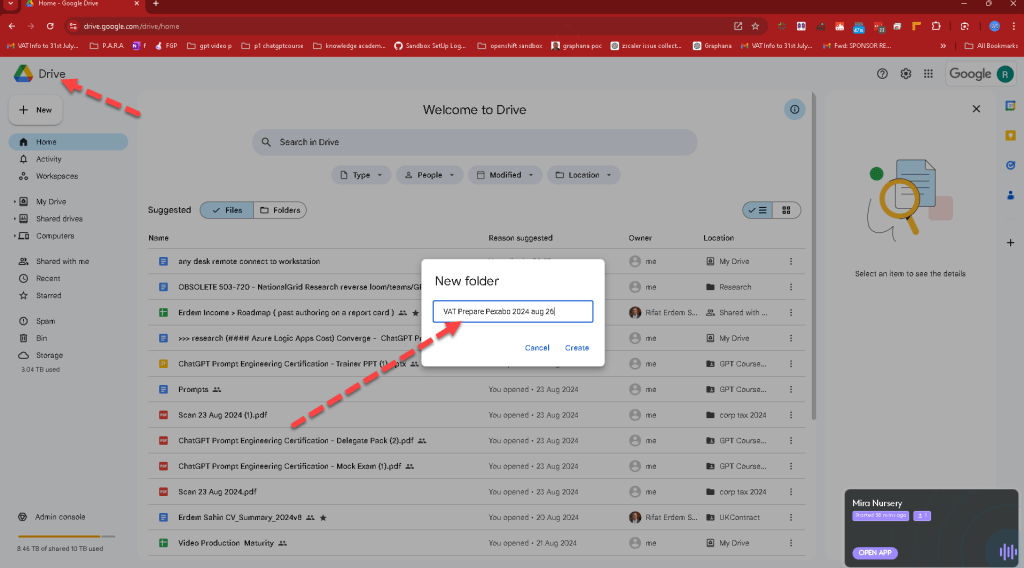Click the Search in Drive field
The image size is (1024, 568).
[475, 142]
